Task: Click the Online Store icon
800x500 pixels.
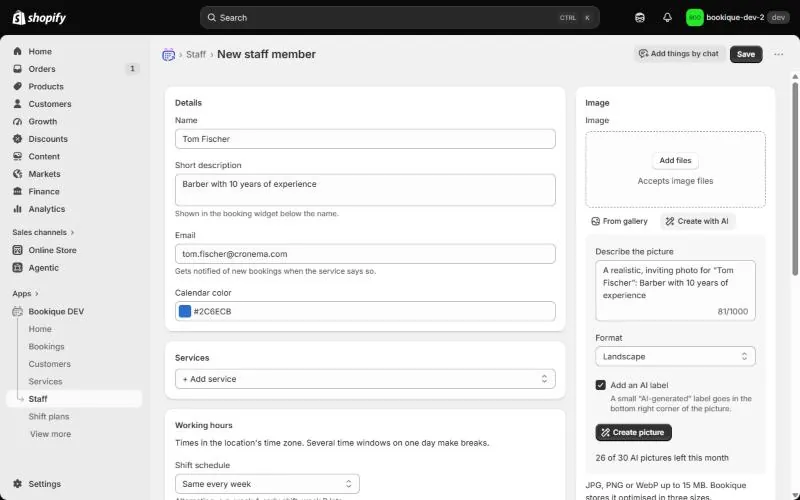Action: click(18, 250)
